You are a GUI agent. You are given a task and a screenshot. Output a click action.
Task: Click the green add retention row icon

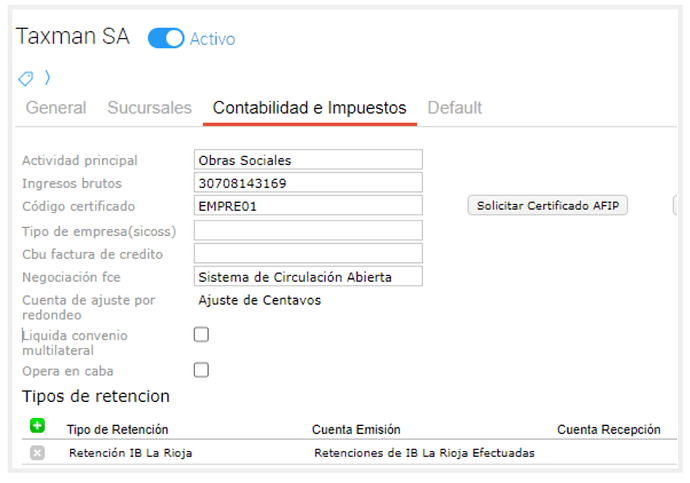[x=37, y=427]
